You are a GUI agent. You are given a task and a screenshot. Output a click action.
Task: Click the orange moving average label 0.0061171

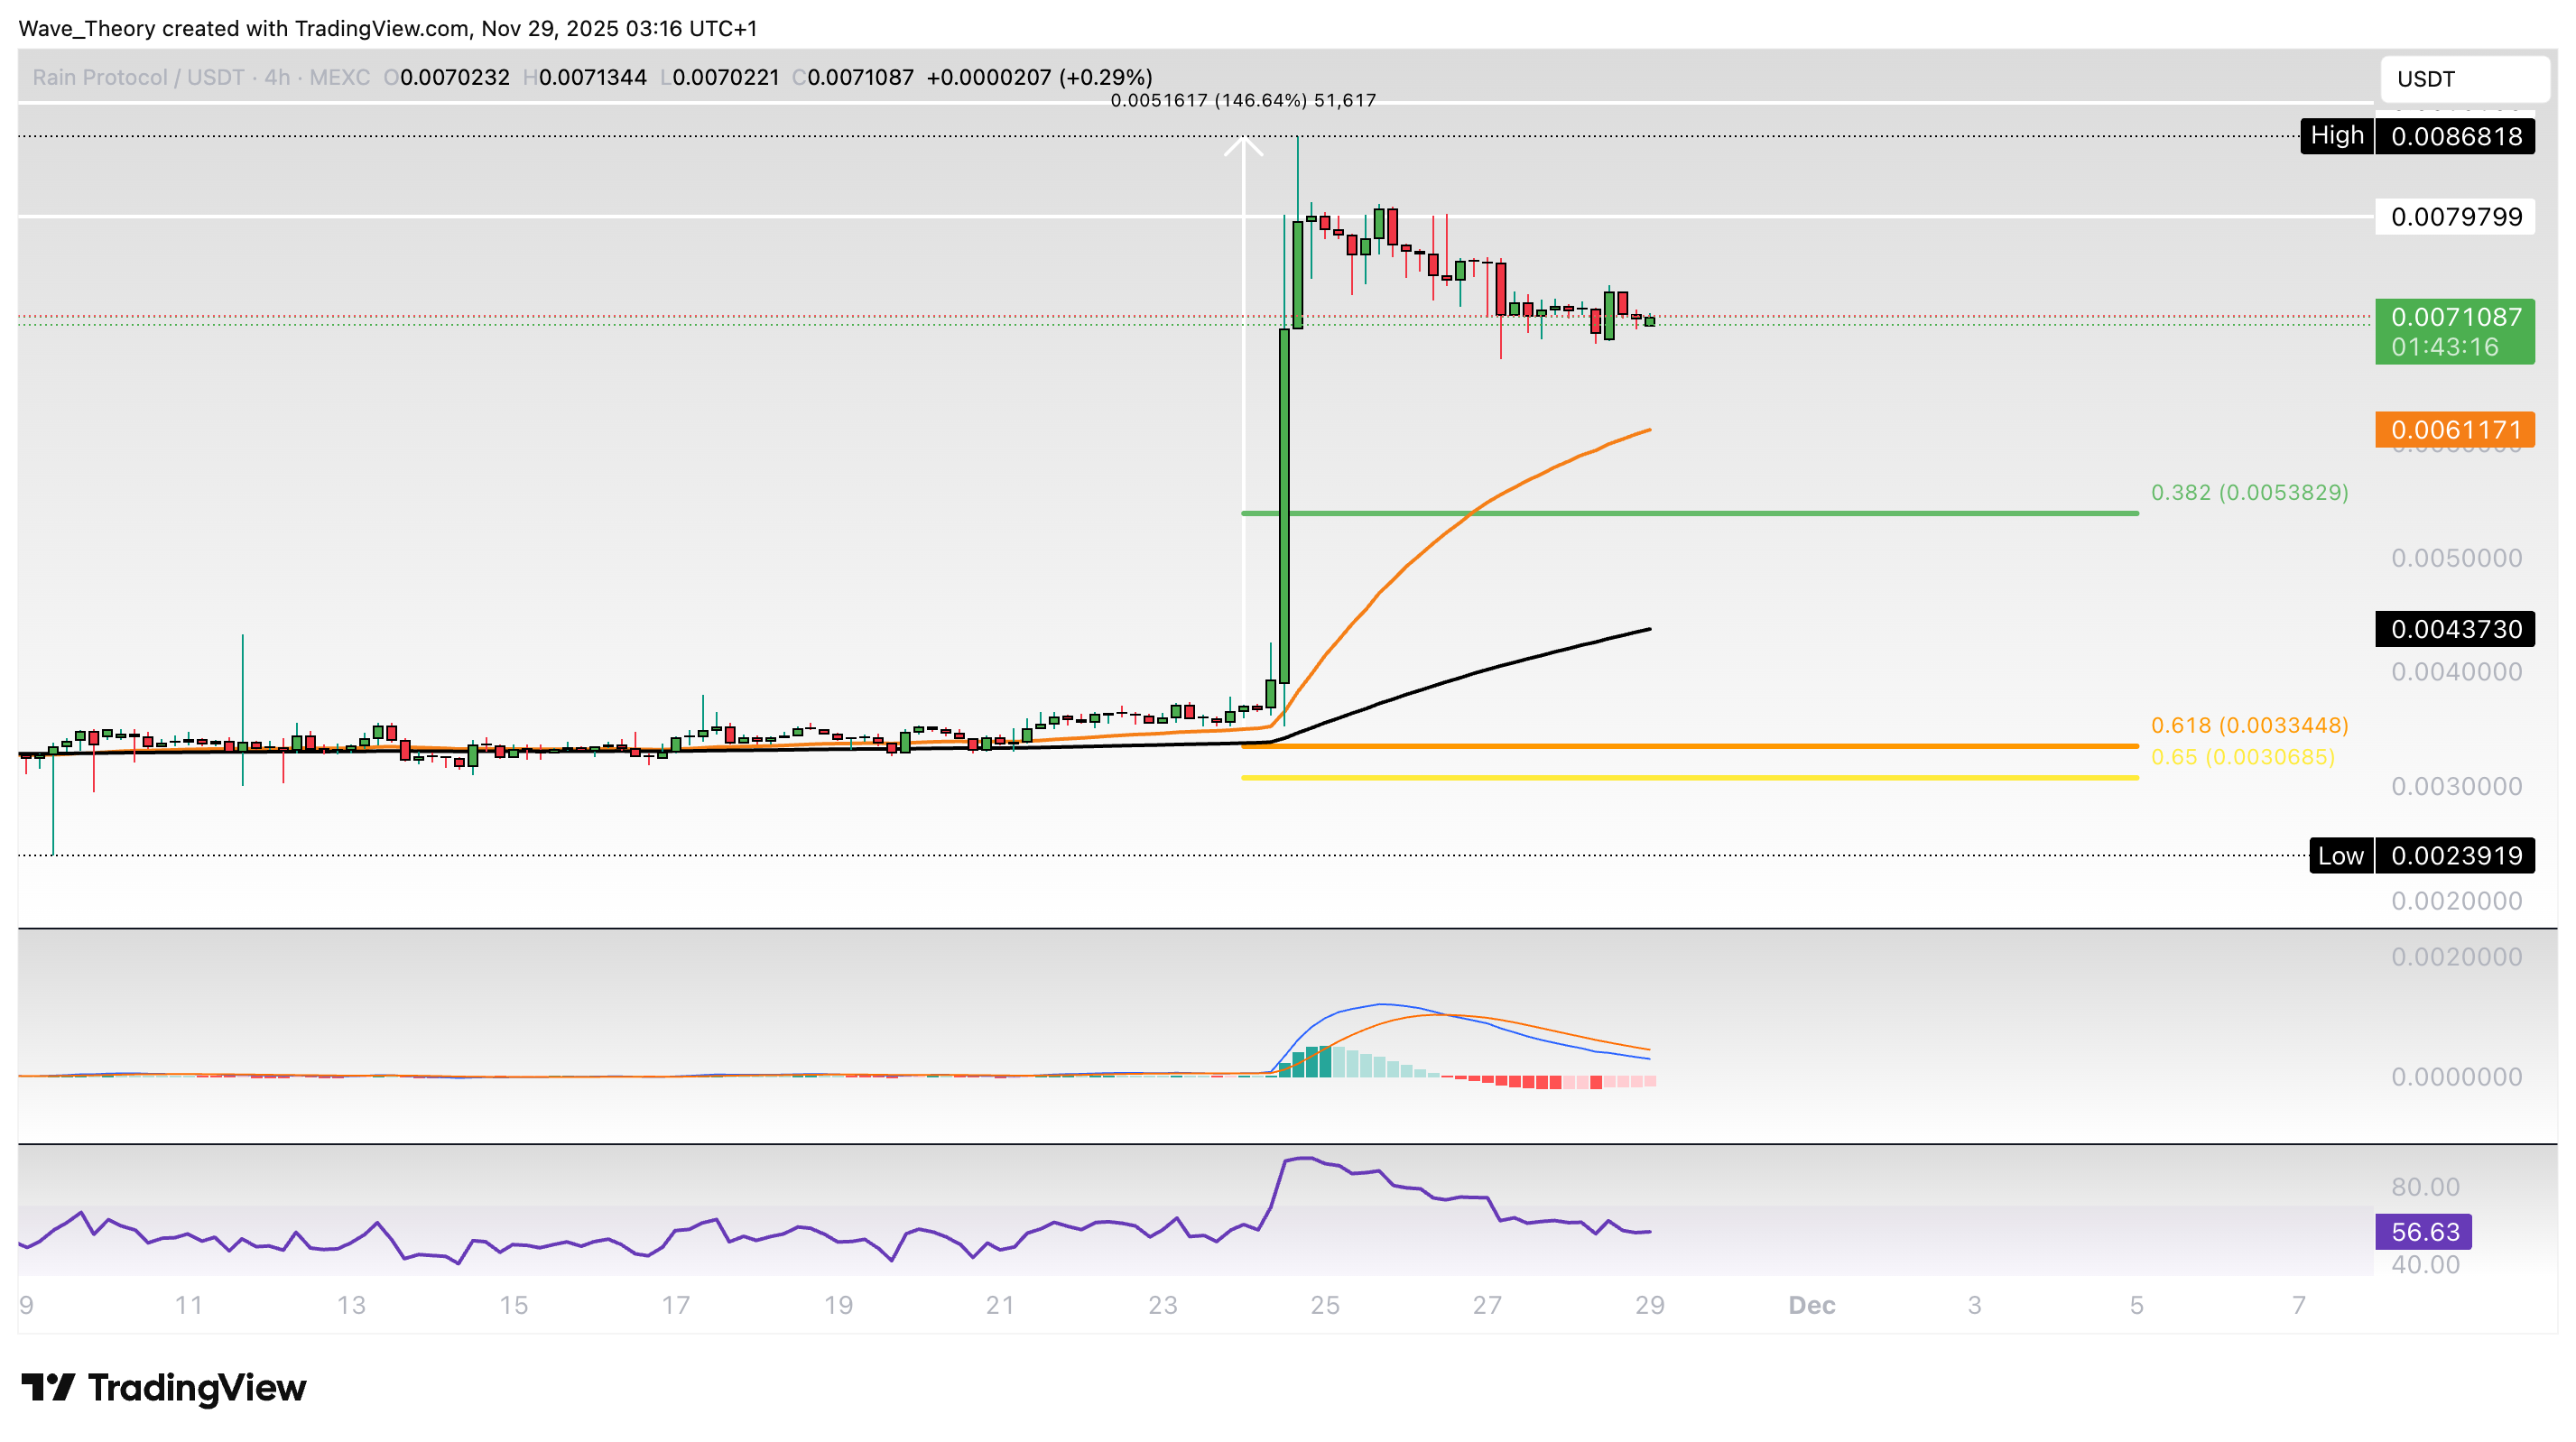(2455, 430)
